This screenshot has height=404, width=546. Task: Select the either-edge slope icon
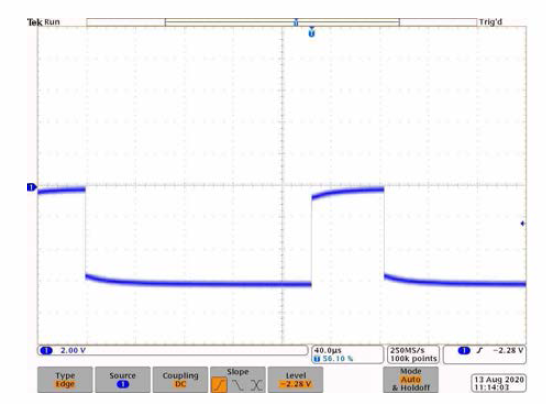[x=256, y=385]
